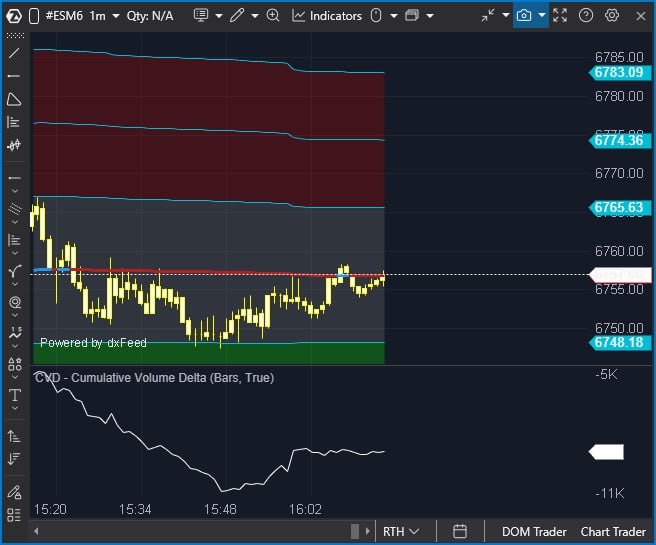Image resolution: width=656 pixels, height=545 pixels.
Task: Select the pencil drawing tool icon
Action: pos(237,15)
